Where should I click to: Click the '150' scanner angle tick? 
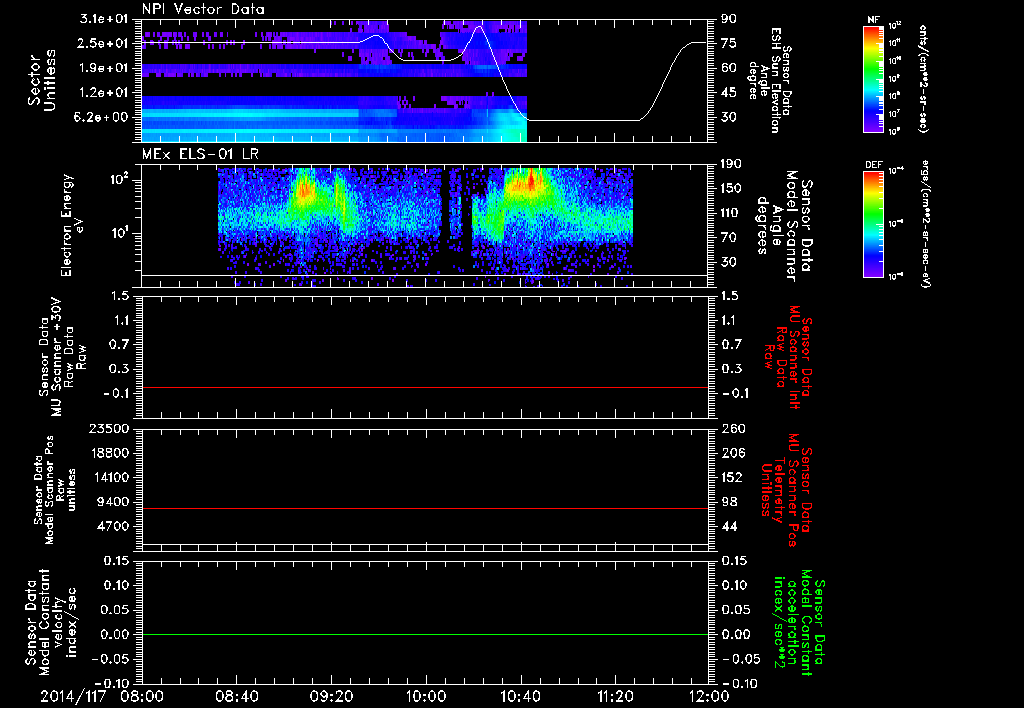click(732, 188)
